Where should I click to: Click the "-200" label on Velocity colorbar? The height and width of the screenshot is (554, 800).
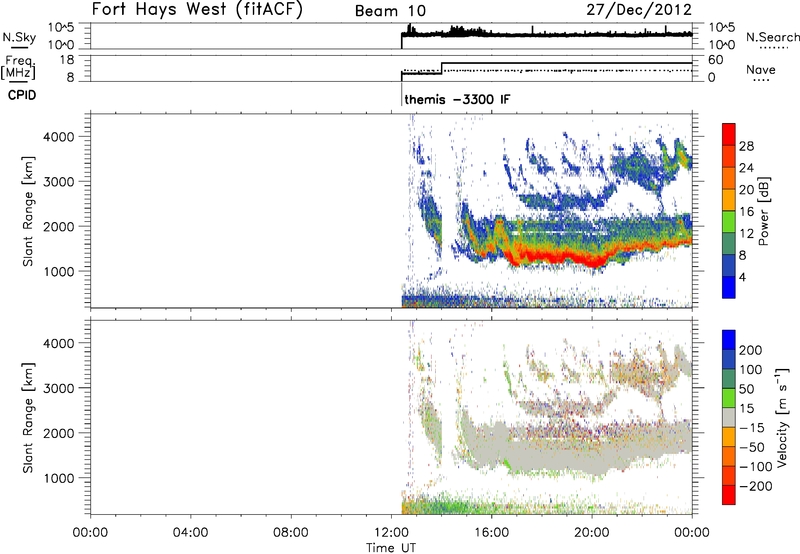(756, 486)
